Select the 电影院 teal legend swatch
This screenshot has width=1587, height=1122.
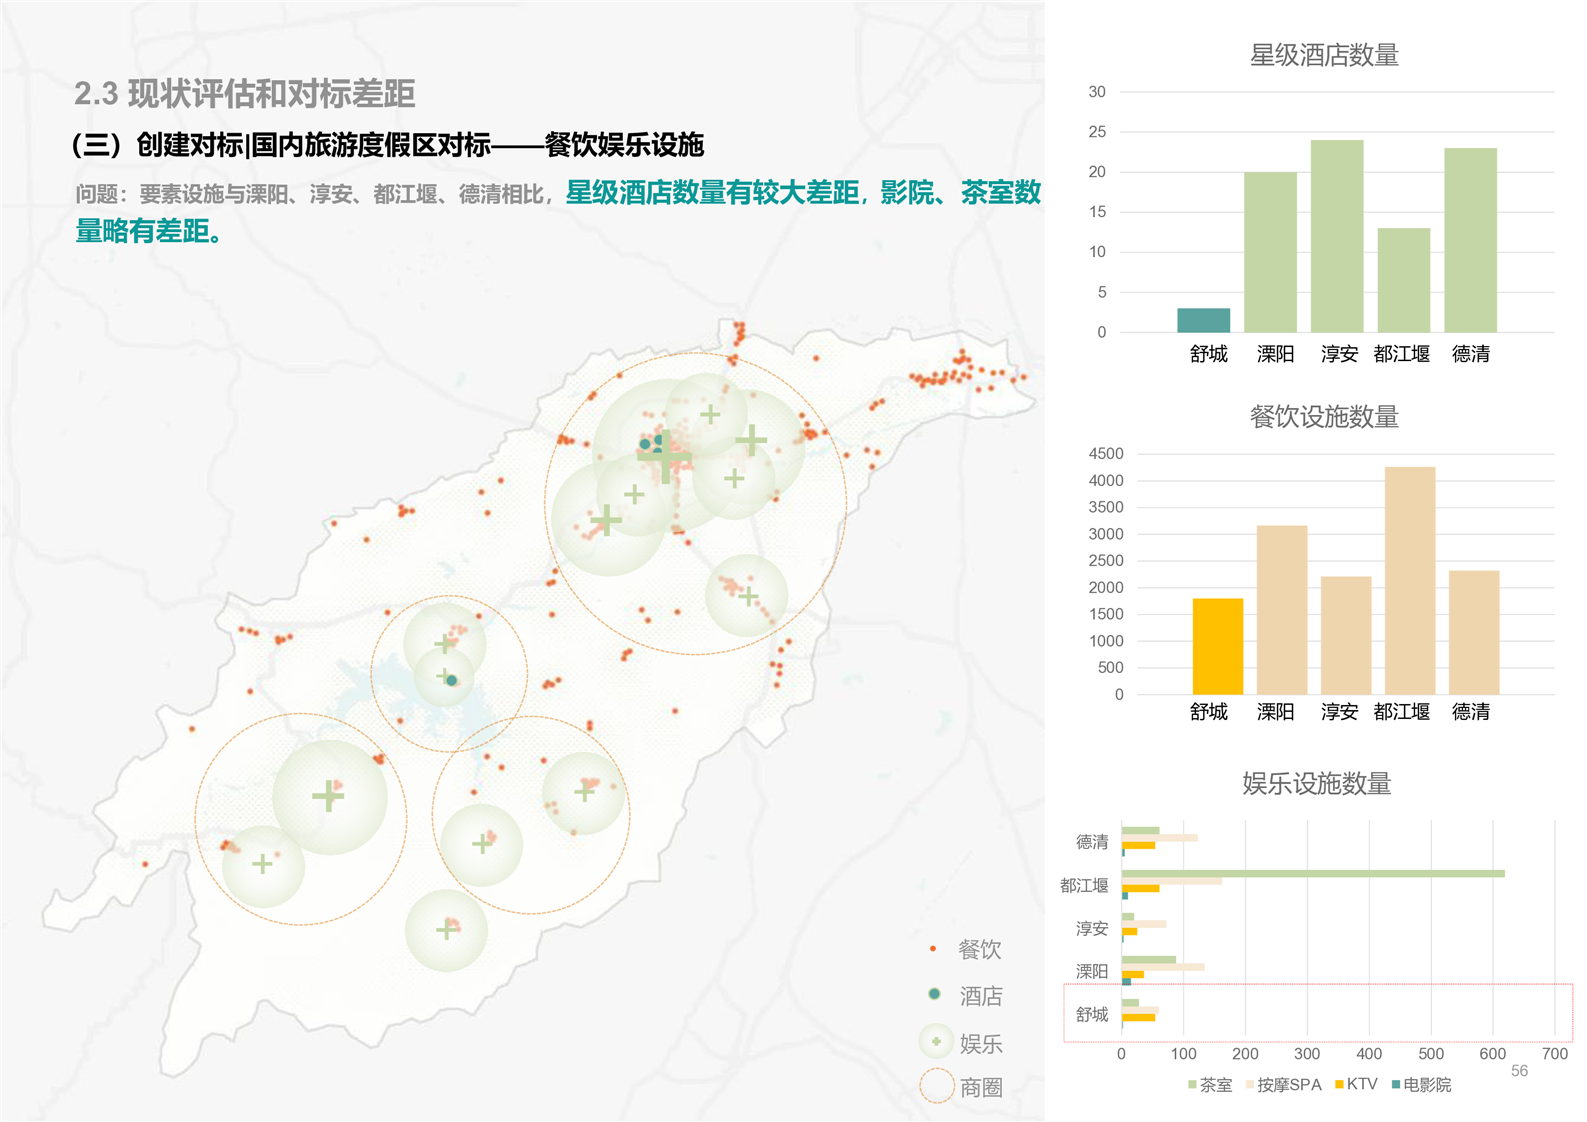coord(1396,1085)
